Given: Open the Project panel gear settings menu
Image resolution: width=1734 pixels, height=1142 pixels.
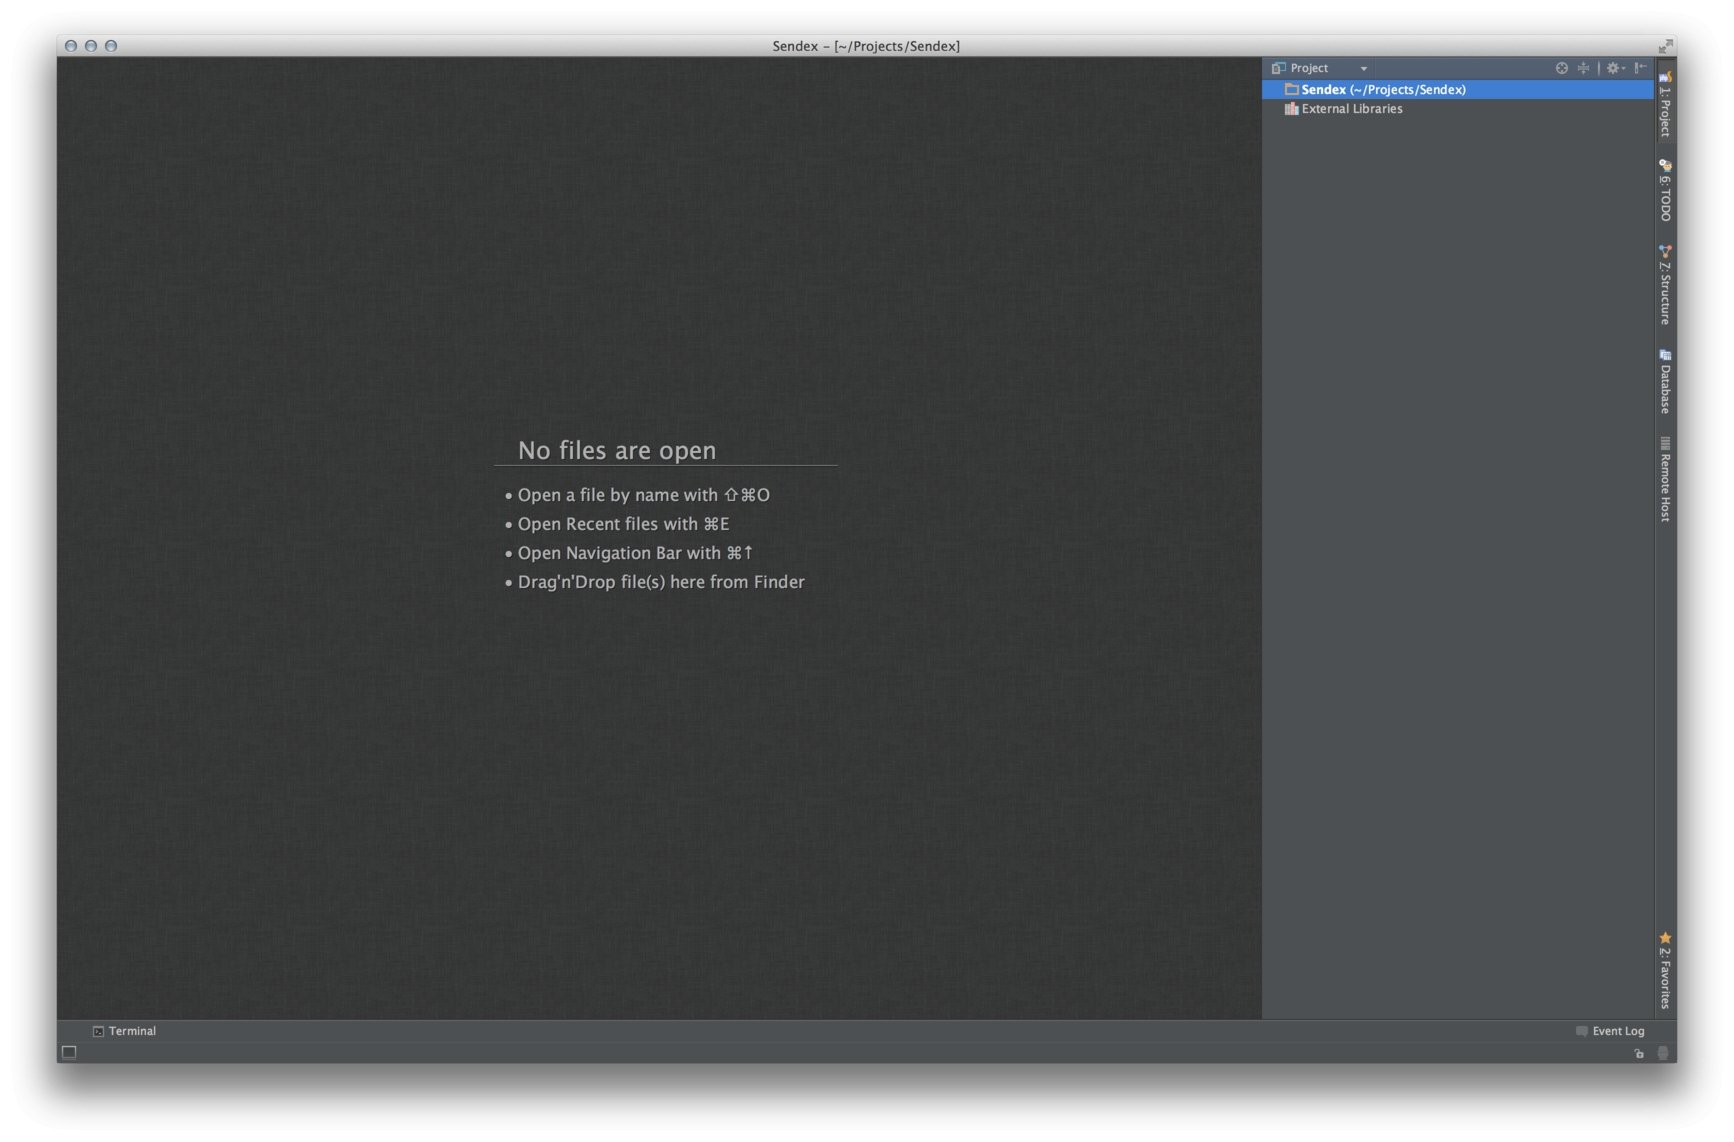Looking at the screenshot, I should pos(1614,68).
